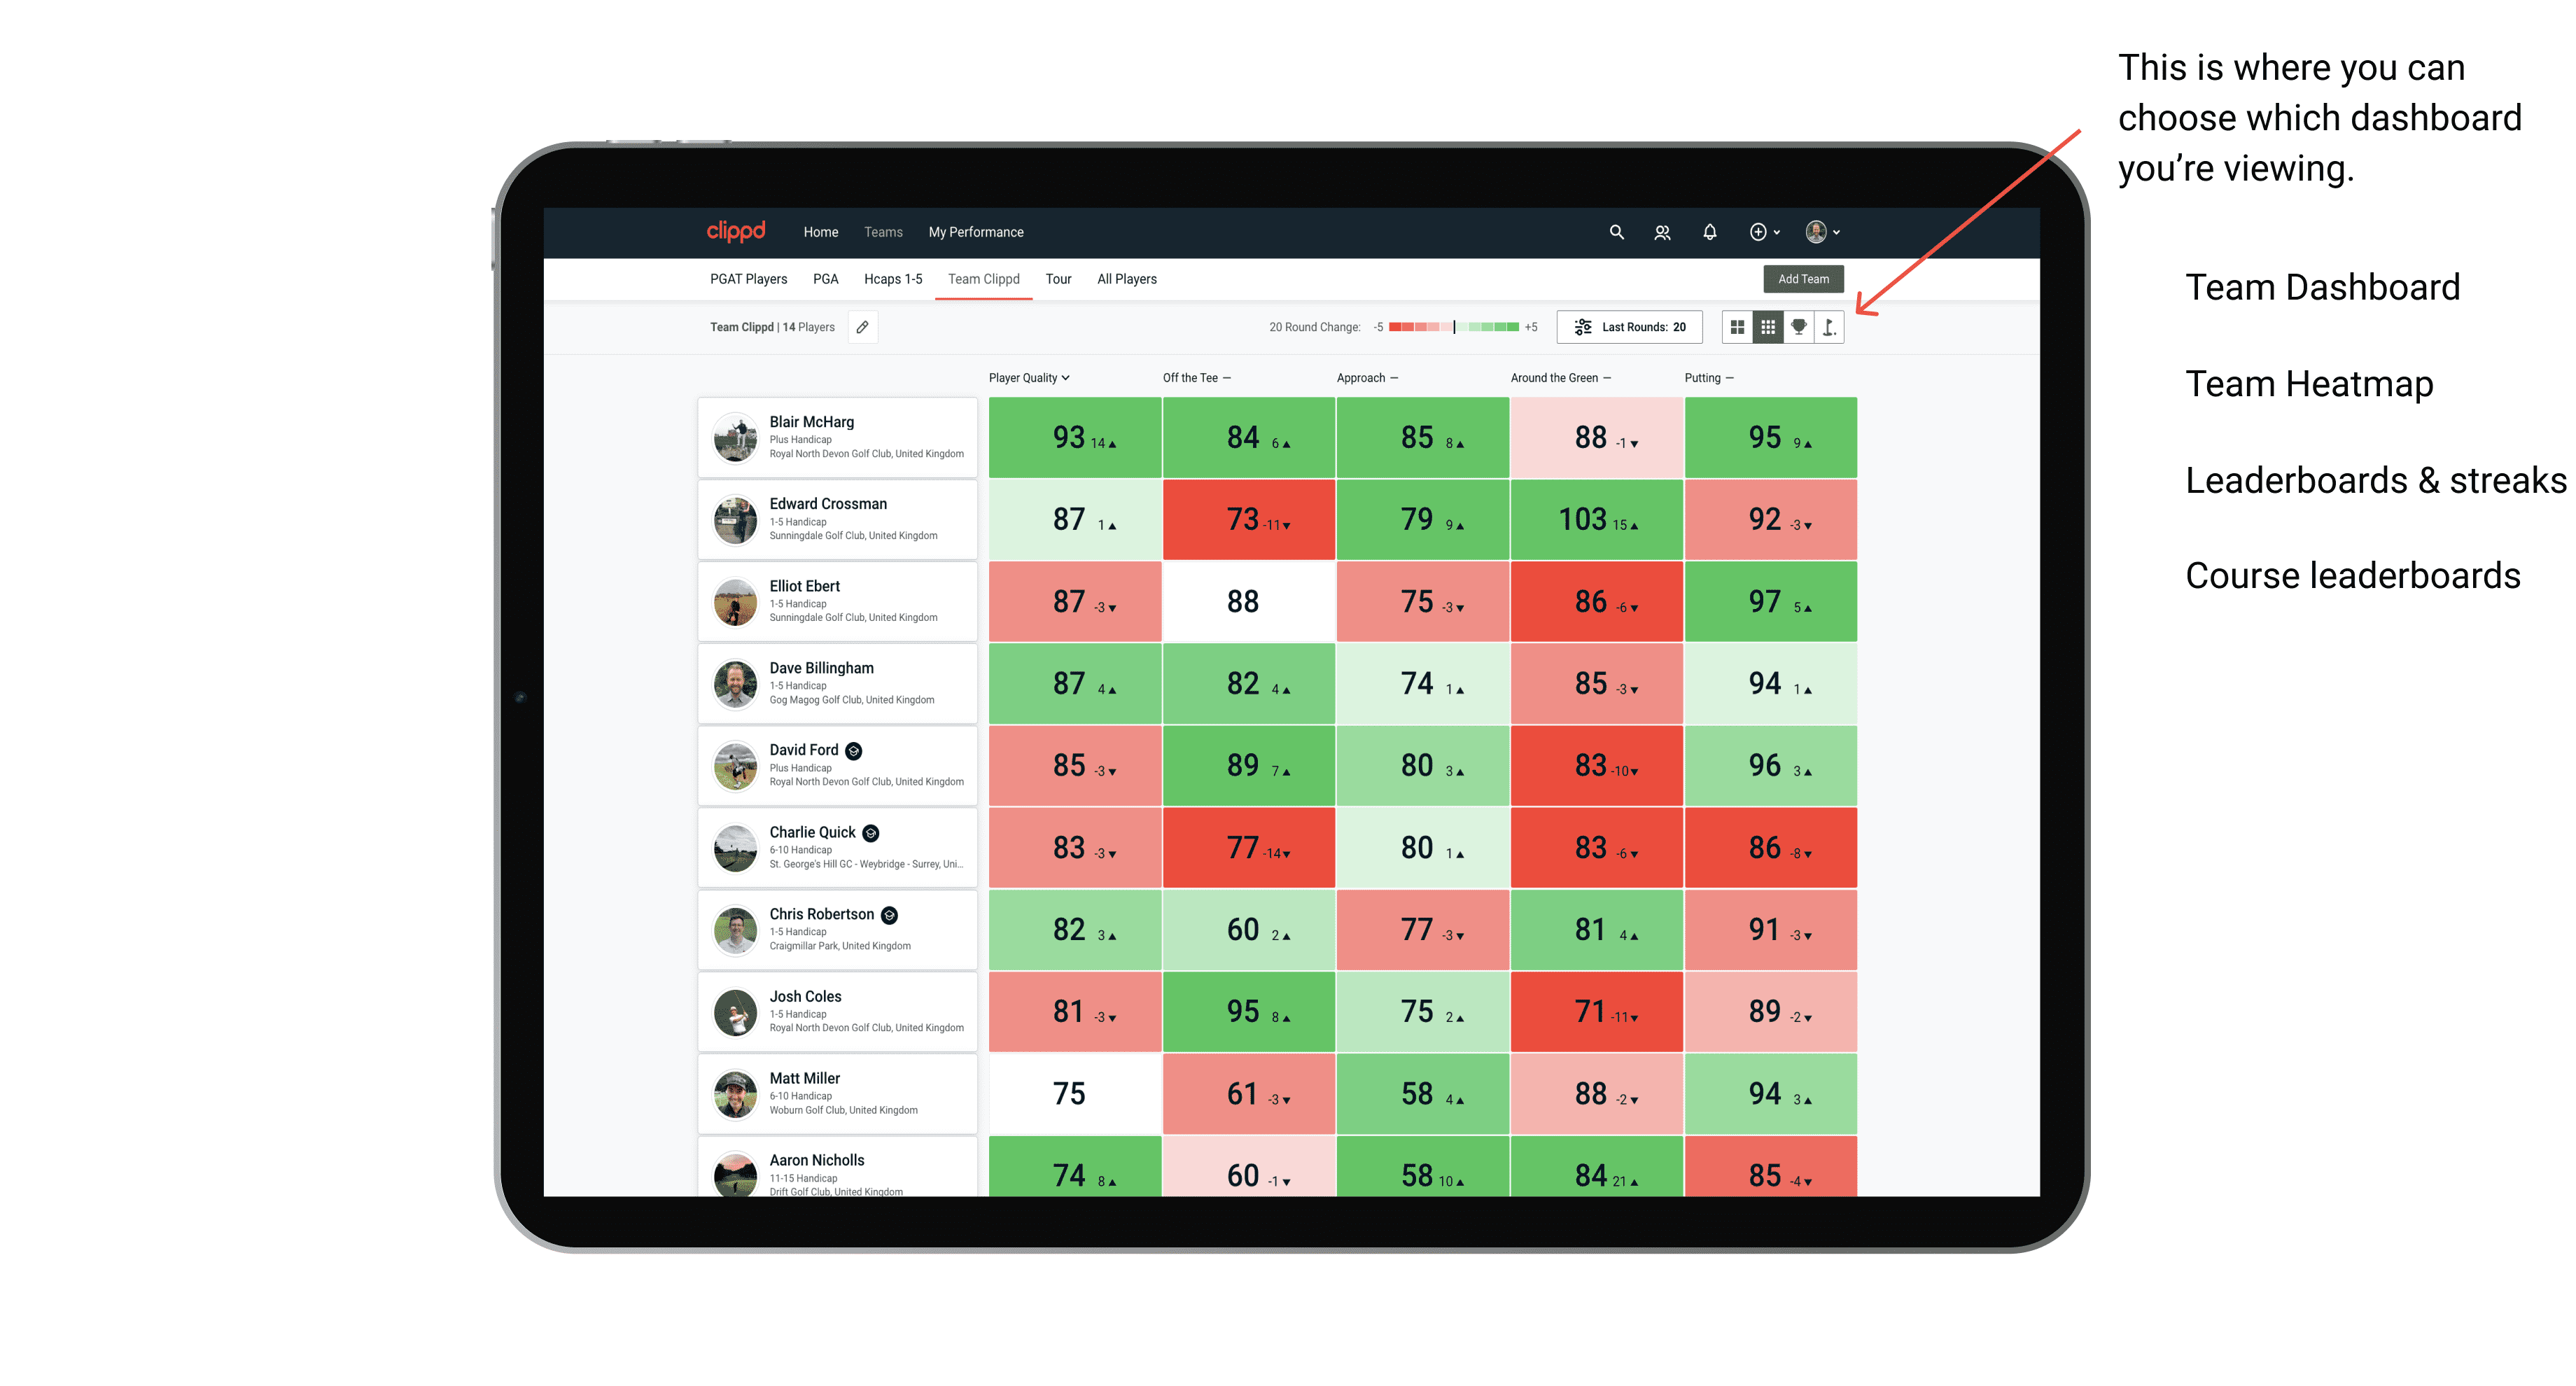The width and height of the screenshot is (2576, 1386).
Task: Click the notifications bell icon
Action: coord(1709,234)
